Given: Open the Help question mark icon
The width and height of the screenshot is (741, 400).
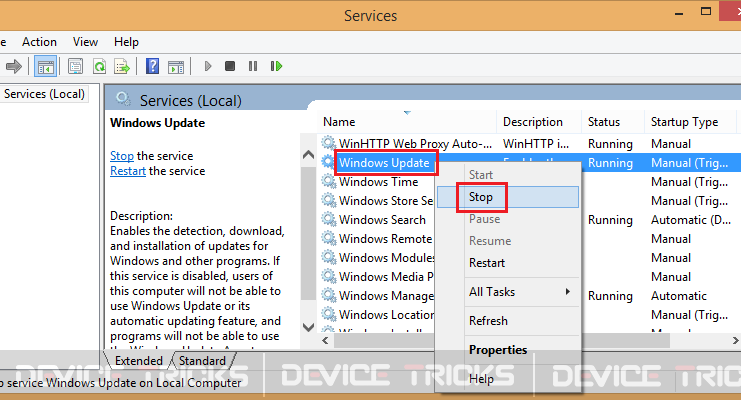Looking at the screenshot, I should pyautogui.click(x=152, y=66).
